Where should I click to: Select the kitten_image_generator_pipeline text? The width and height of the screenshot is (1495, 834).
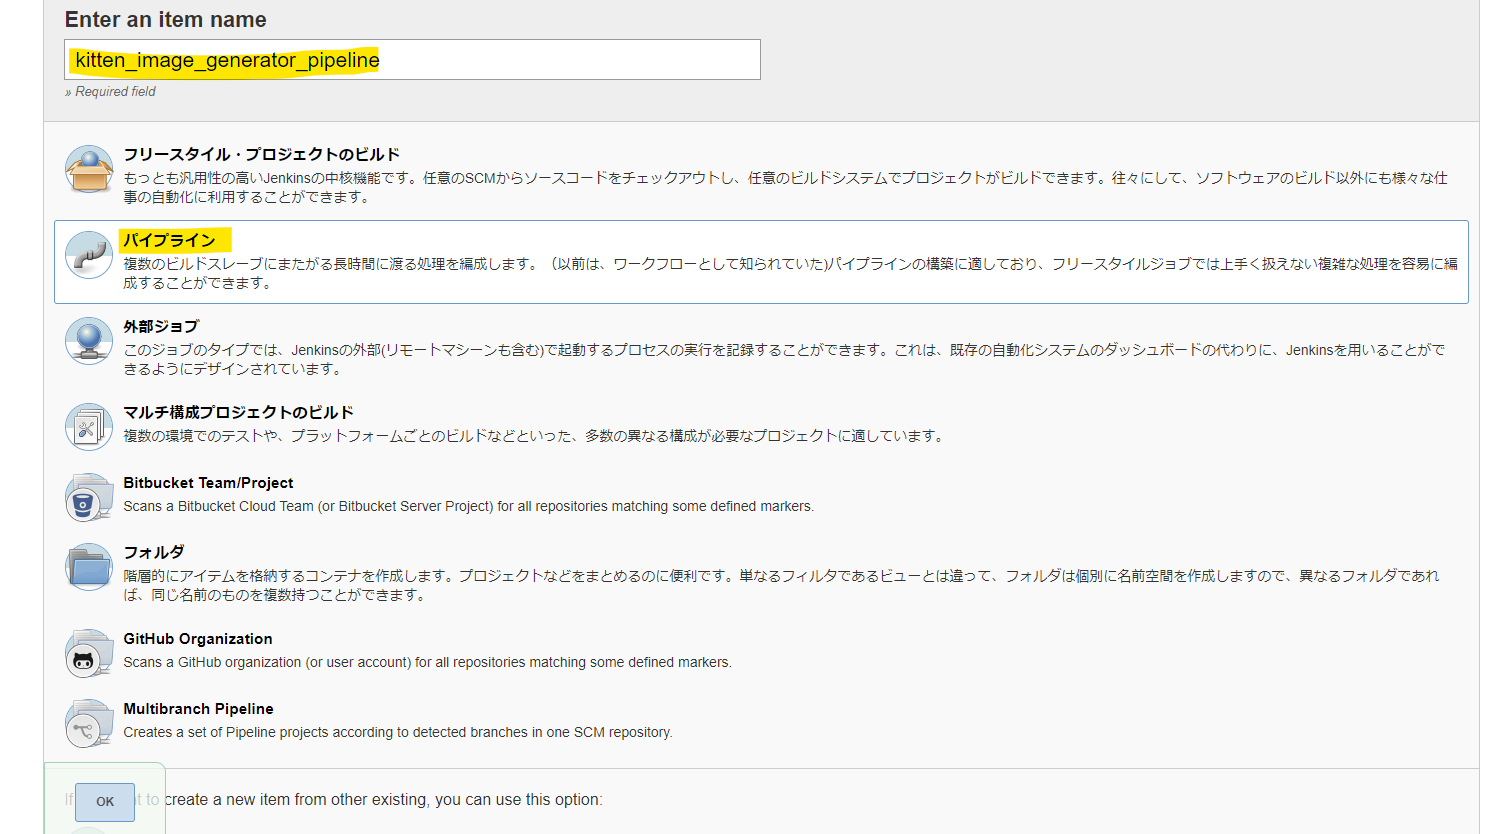[x=225, y=60]
